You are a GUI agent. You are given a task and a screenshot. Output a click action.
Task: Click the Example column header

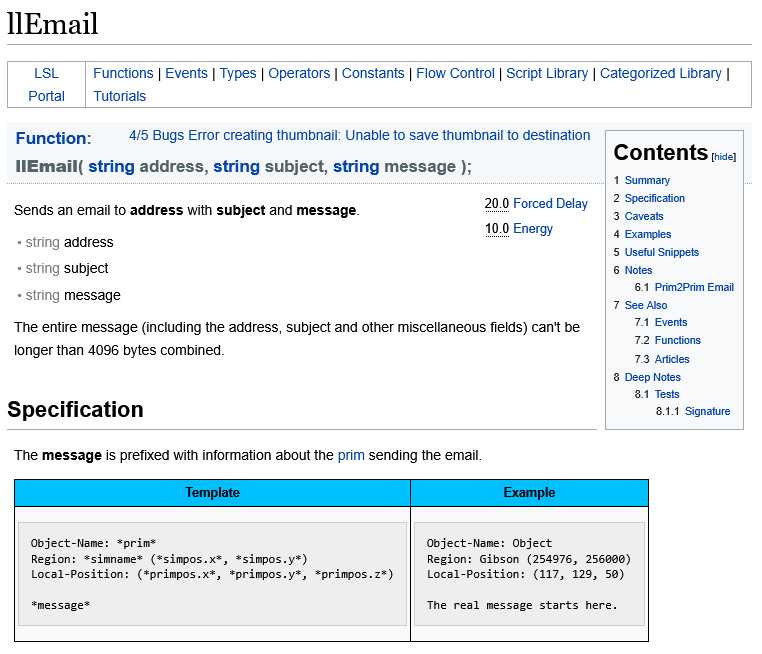point(529,493)
